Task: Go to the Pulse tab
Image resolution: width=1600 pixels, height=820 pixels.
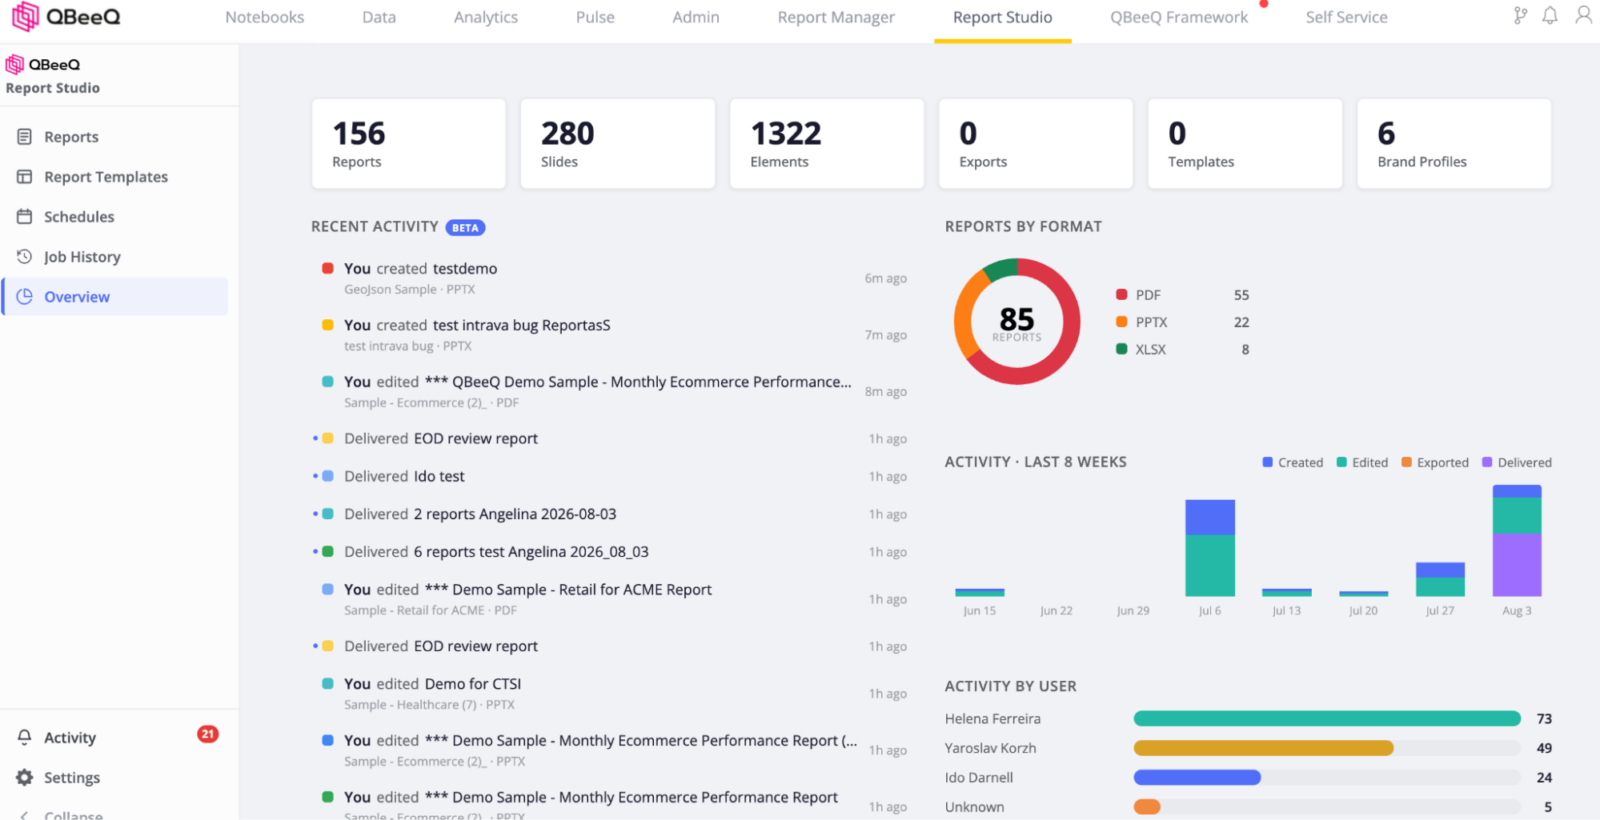Action: click(x=595, y=17)
